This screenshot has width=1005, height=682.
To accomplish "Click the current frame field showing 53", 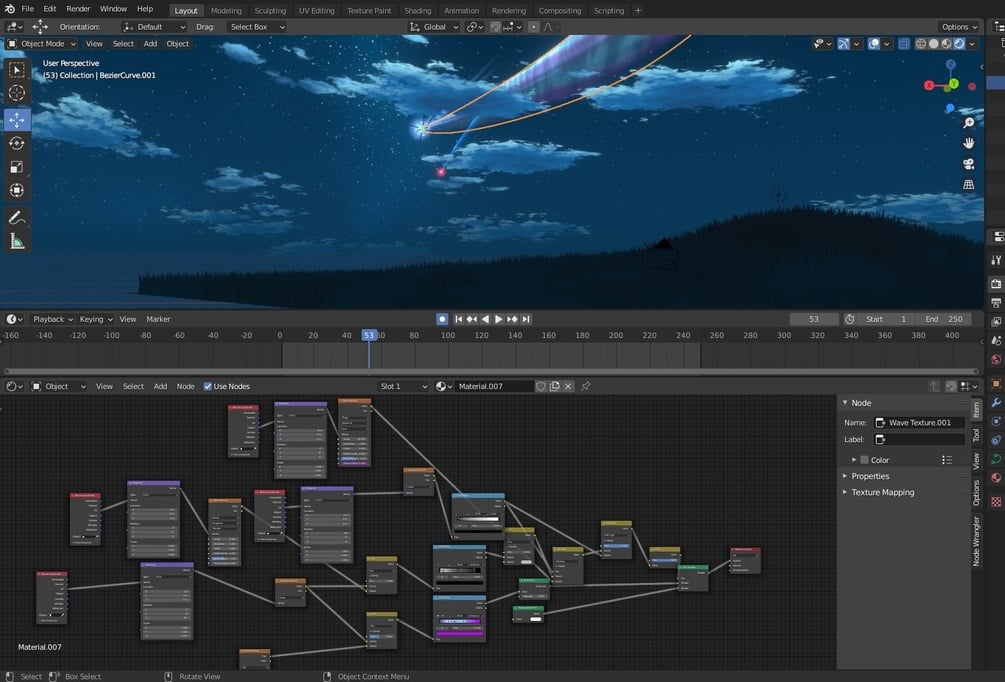I will click(814, 319).
